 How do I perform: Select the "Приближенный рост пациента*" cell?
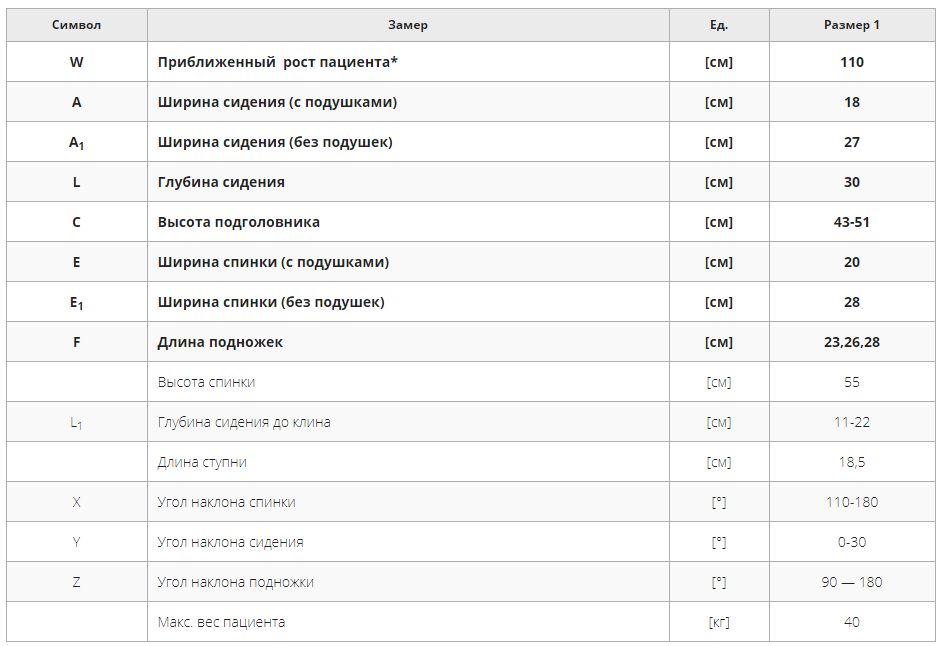coord(278,62)
